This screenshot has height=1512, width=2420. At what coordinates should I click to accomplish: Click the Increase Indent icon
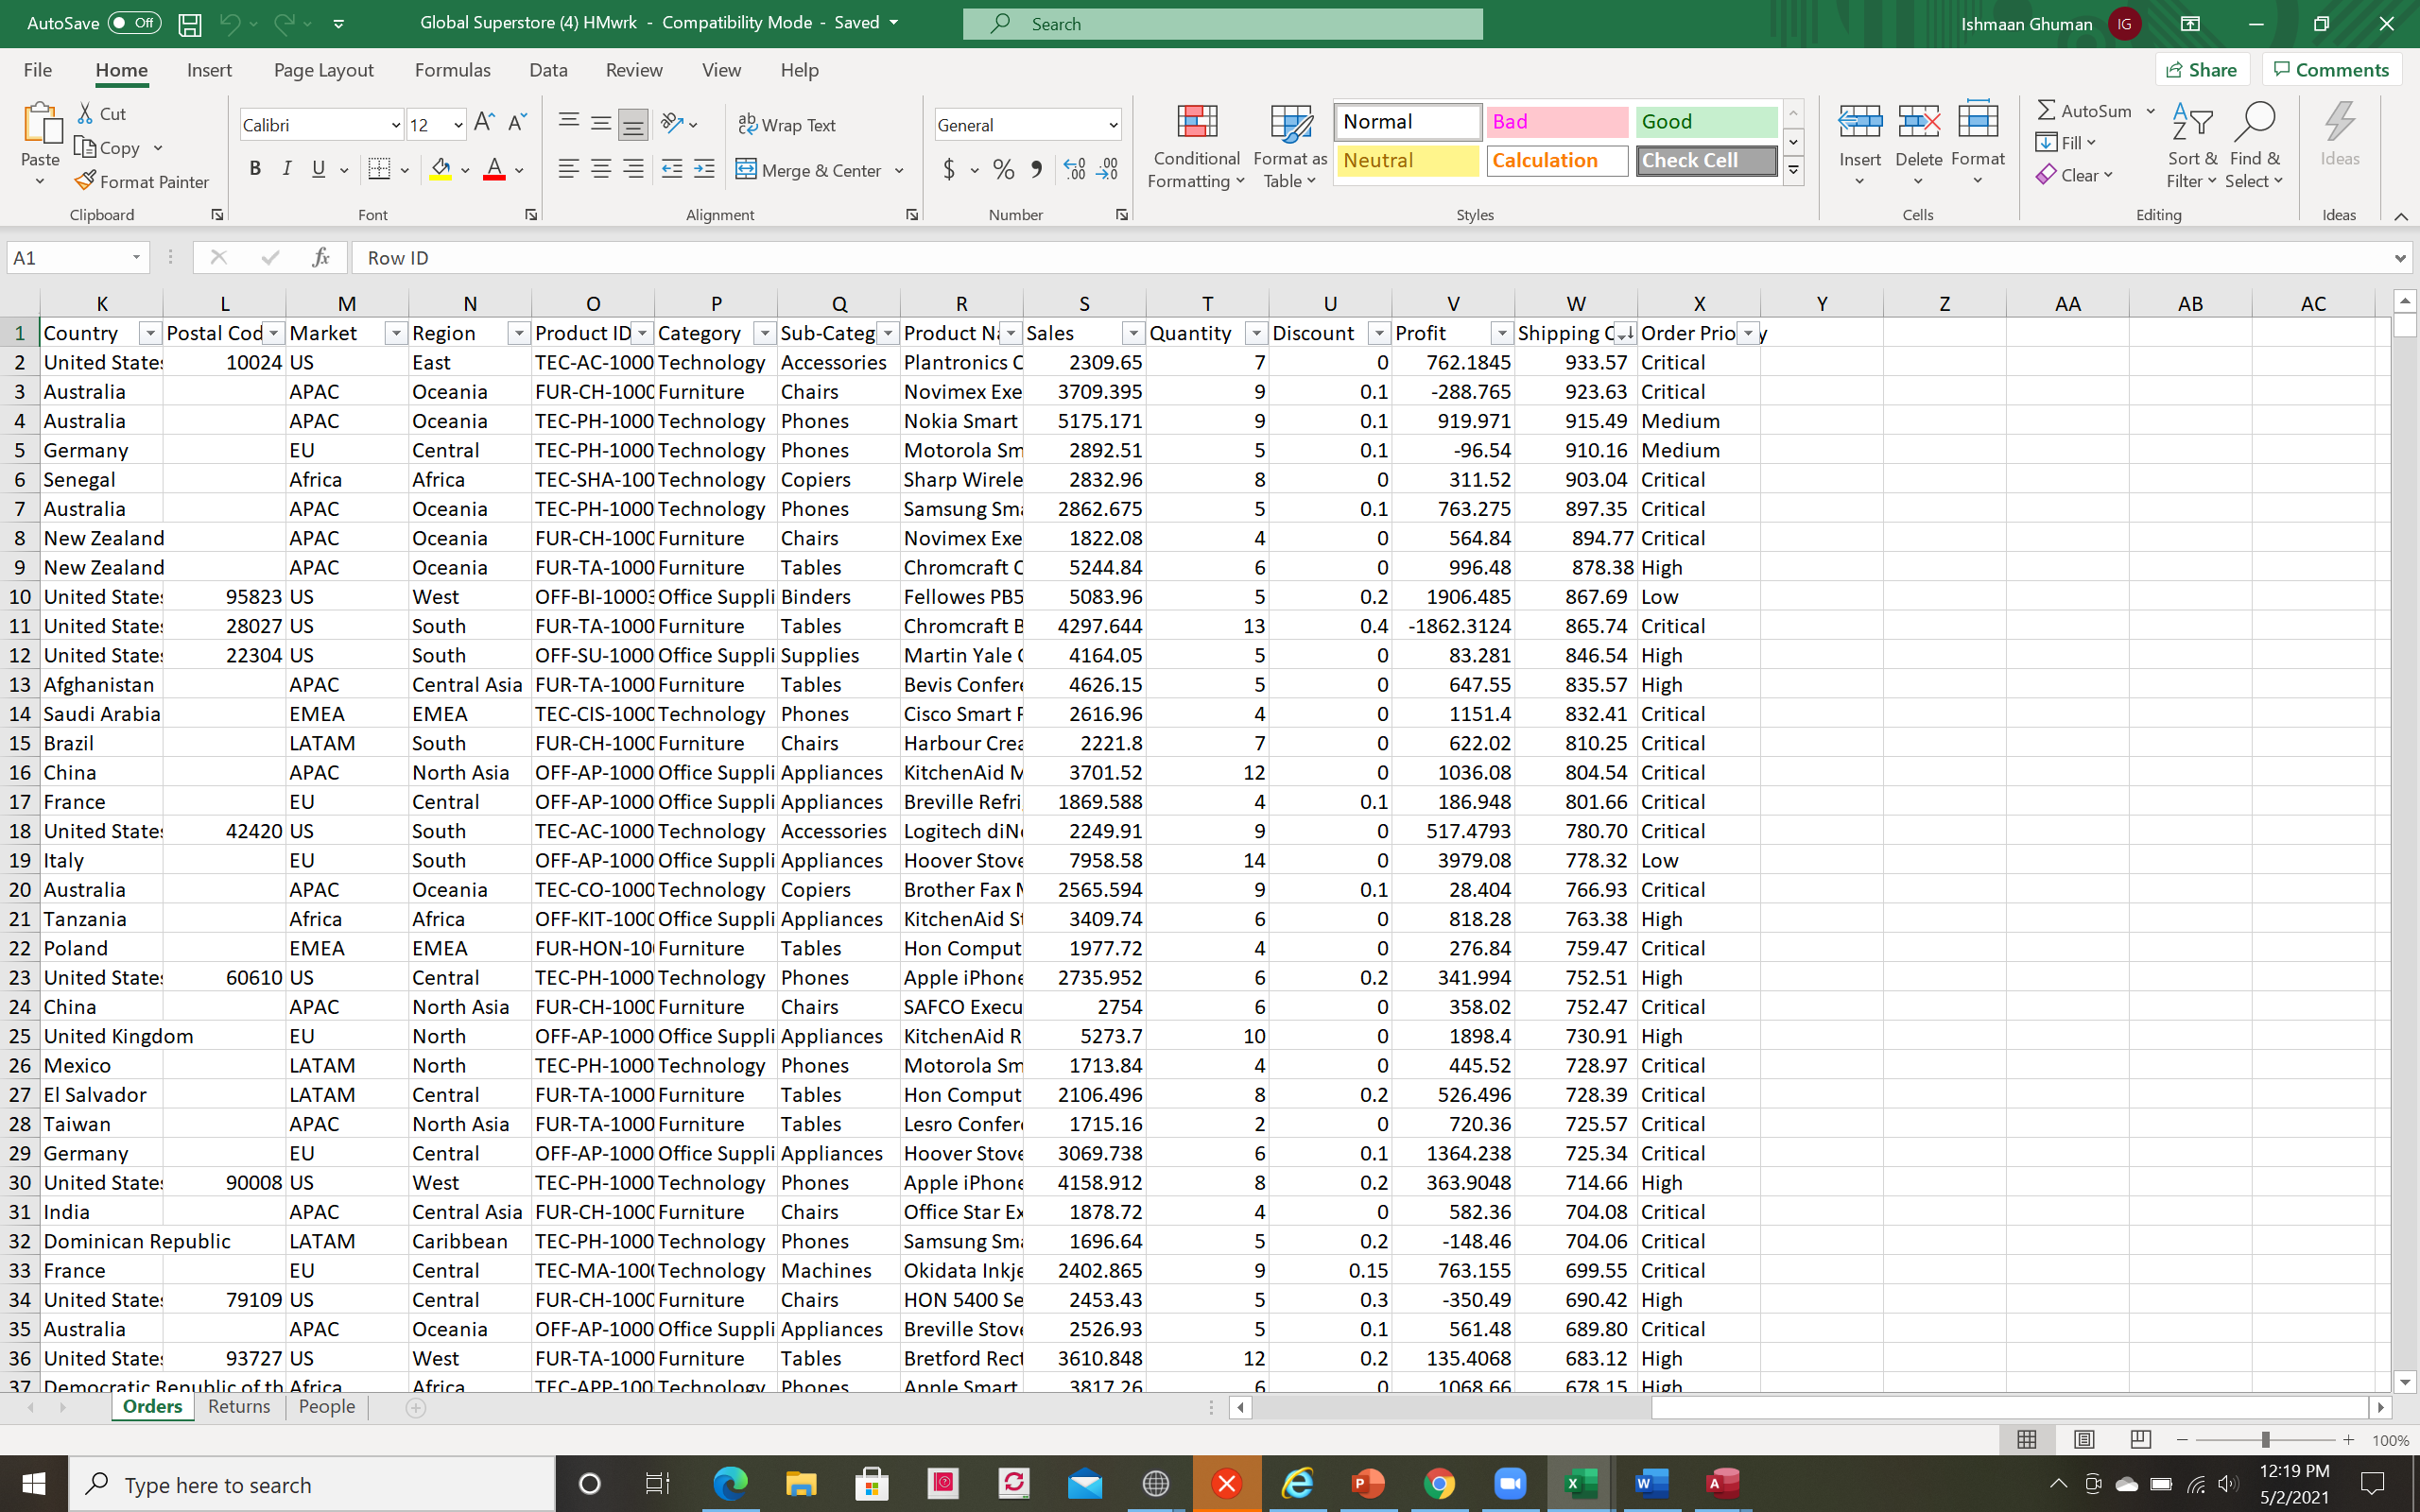704,169
